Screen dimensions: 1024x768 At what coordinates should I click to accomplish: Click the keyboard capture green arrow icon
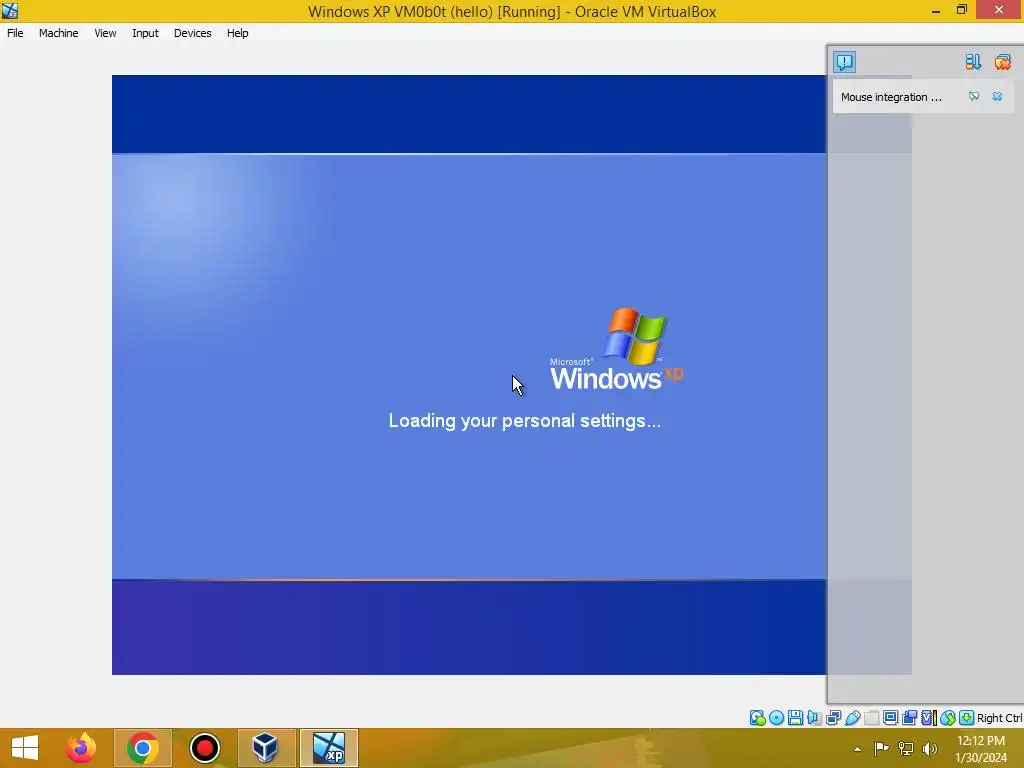[967, 718]
